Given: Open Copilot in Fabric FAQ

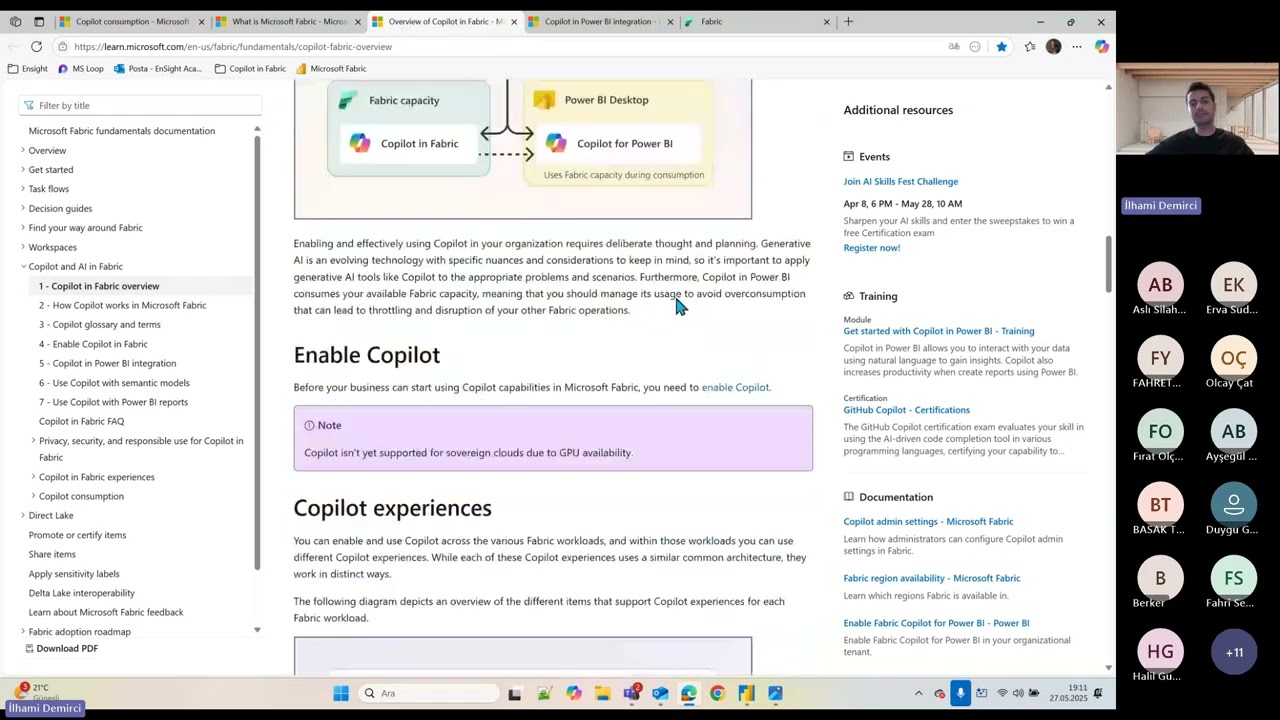Looking at the screenshot, I should [81, 421].
